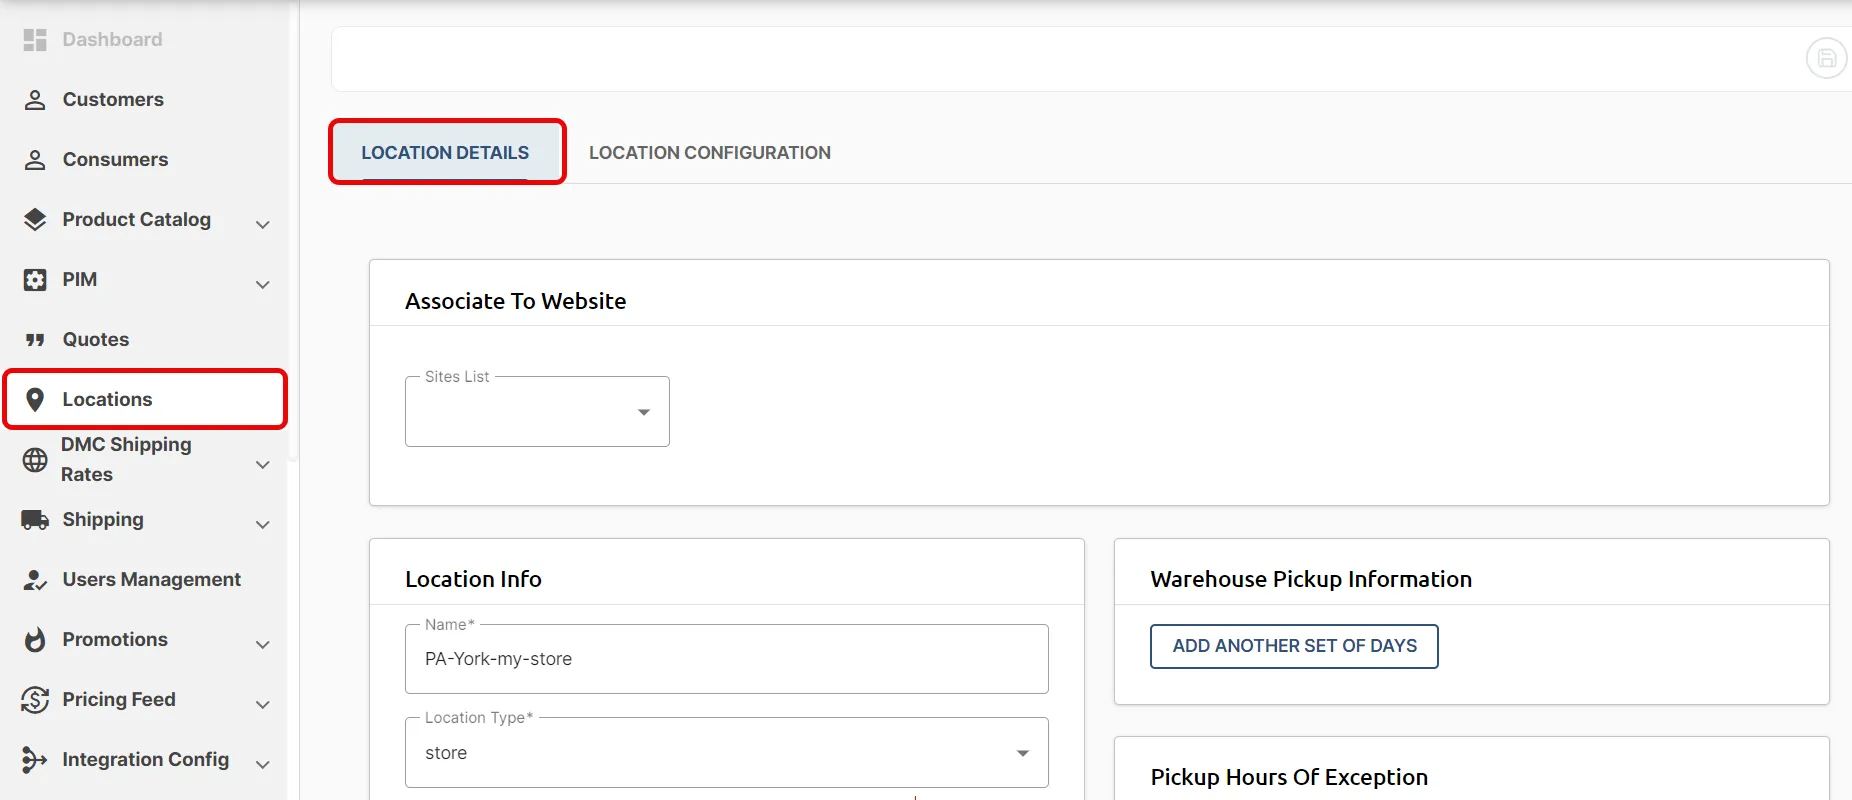
Task: Click the Integration Config icon
Action: point(35,760)
